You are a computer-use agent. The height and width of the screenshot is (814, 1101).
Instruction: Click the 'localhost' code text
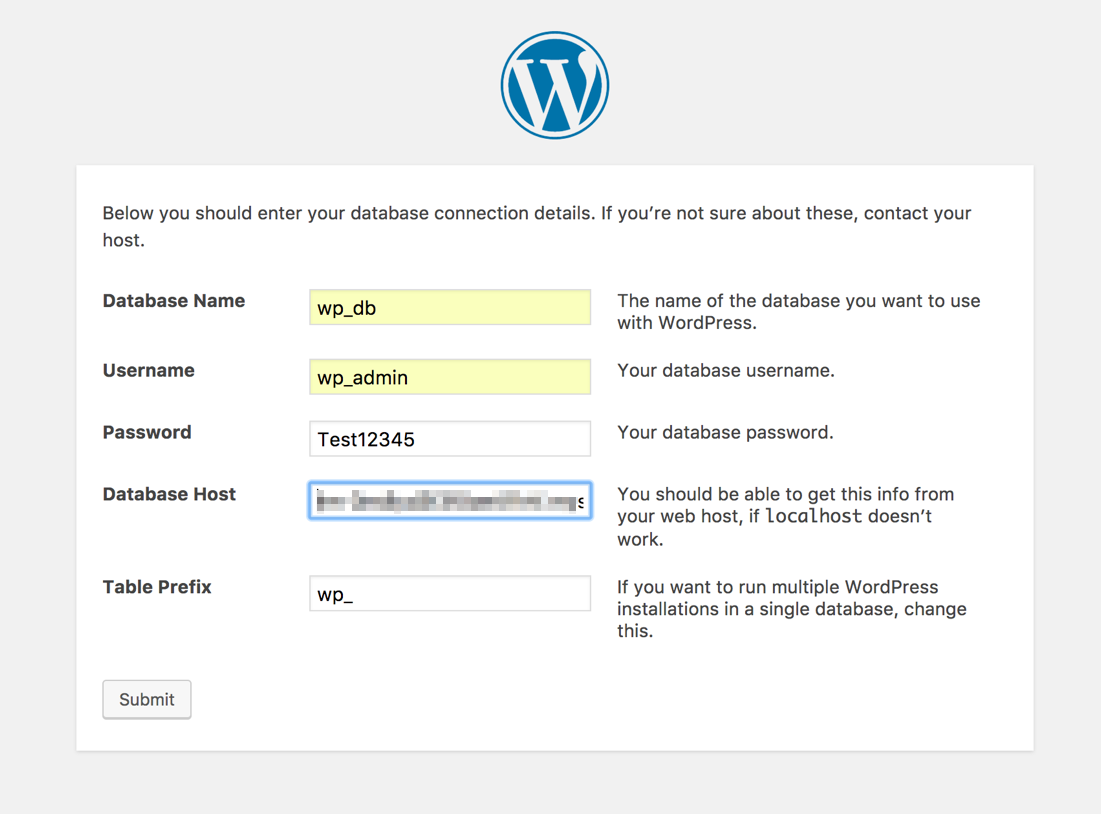tap(813, 516)
